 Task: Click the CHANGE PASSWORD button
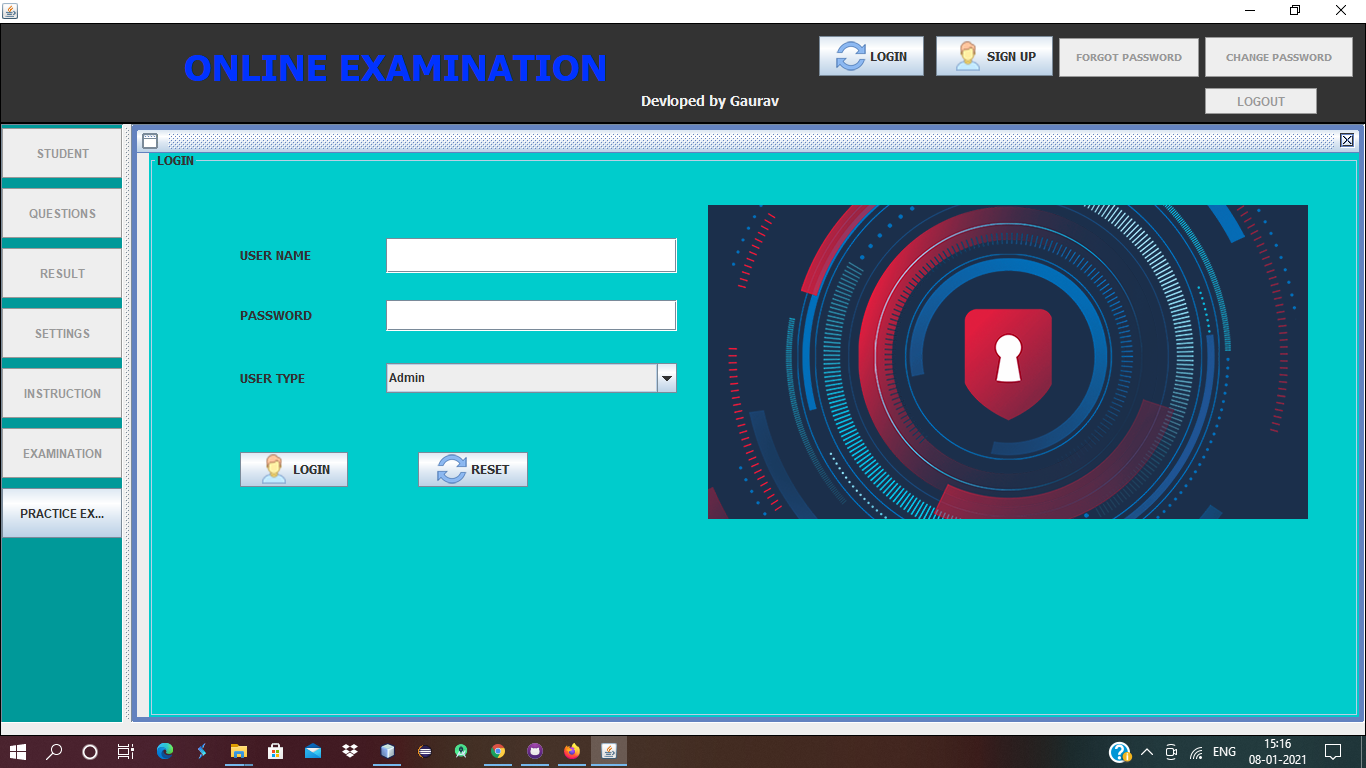click(1279, 57)
